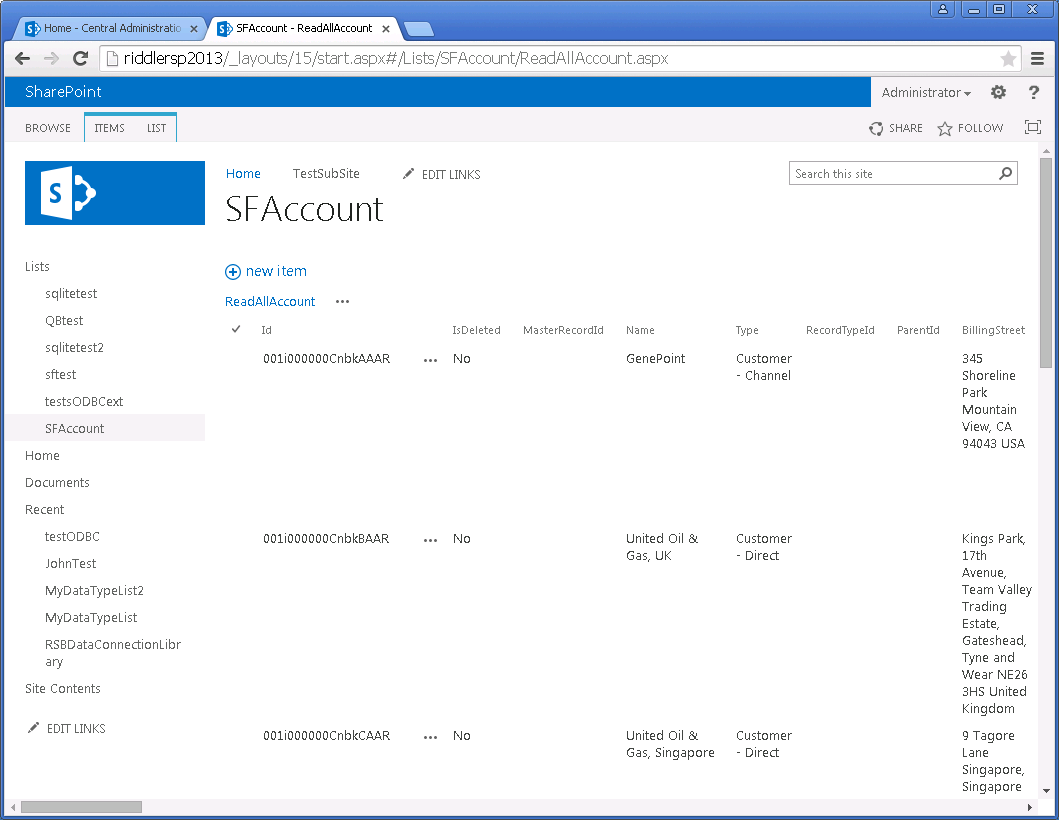1059x820 pixels.
Task: Bookmark page with the star icon
Action: point(1008,59)
